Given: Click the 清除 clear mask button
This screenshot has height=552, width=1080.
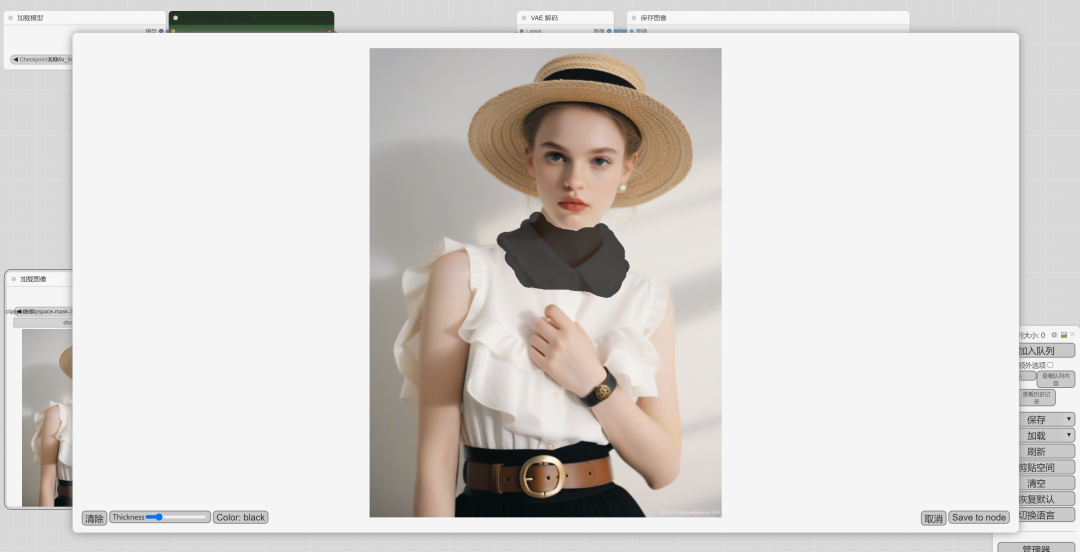Looking at the screenshot, I should pos(94,518).
